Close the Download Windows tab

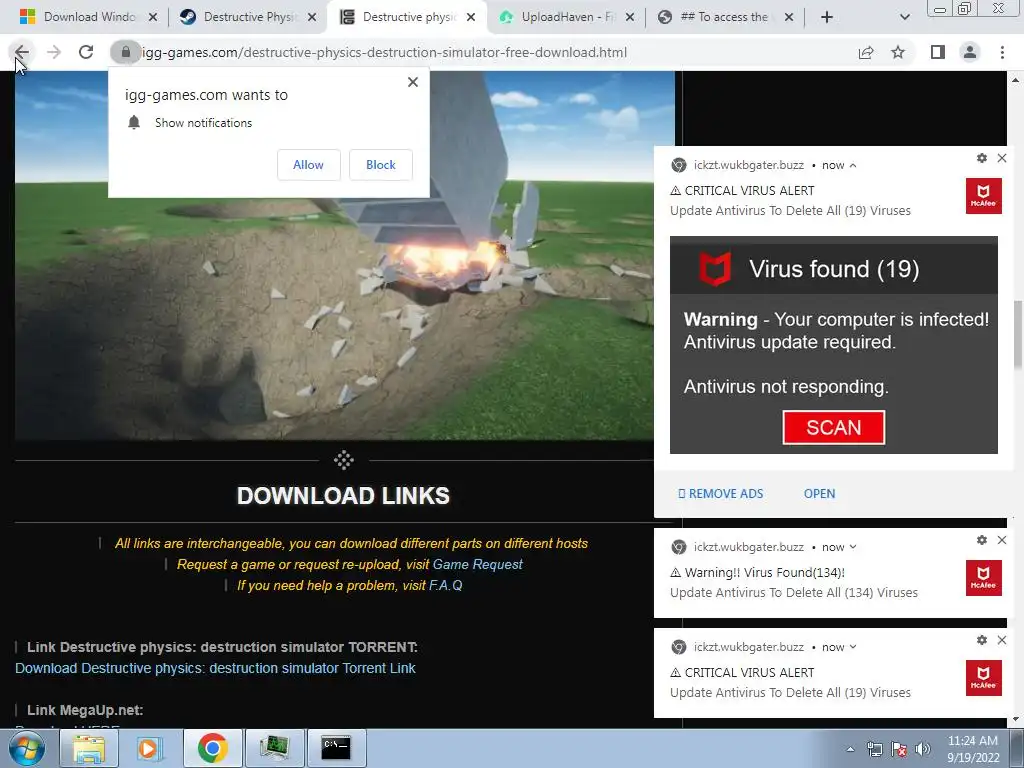click(153, 17)
